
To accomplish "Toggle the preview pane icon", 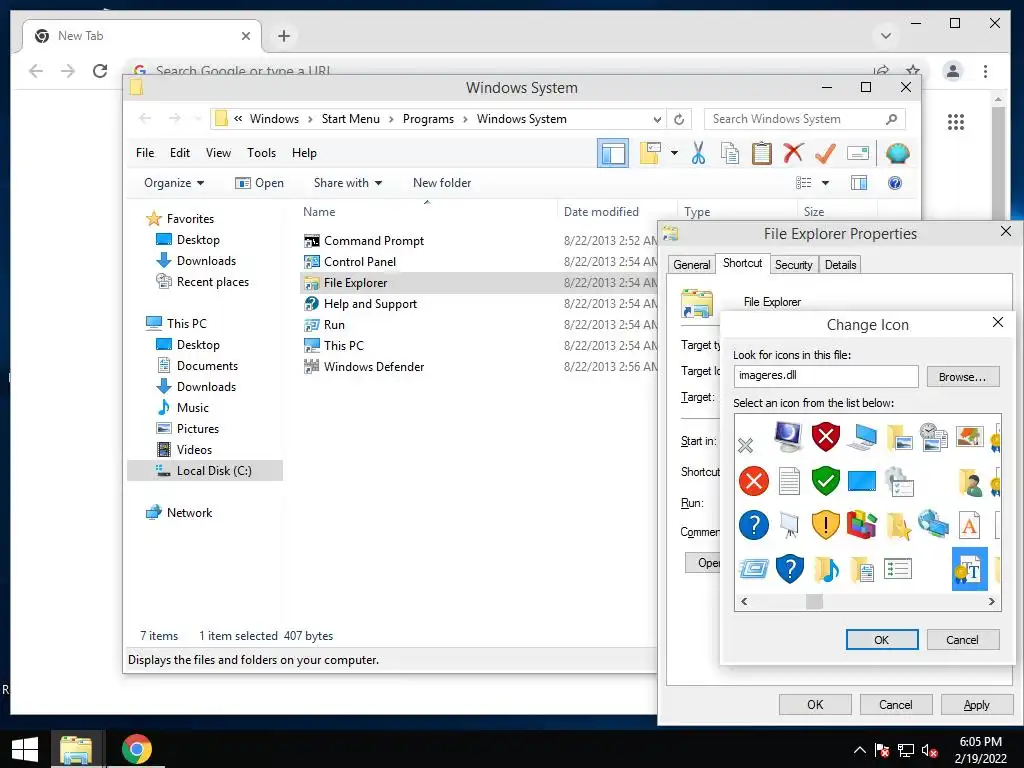I will point(859,183).
